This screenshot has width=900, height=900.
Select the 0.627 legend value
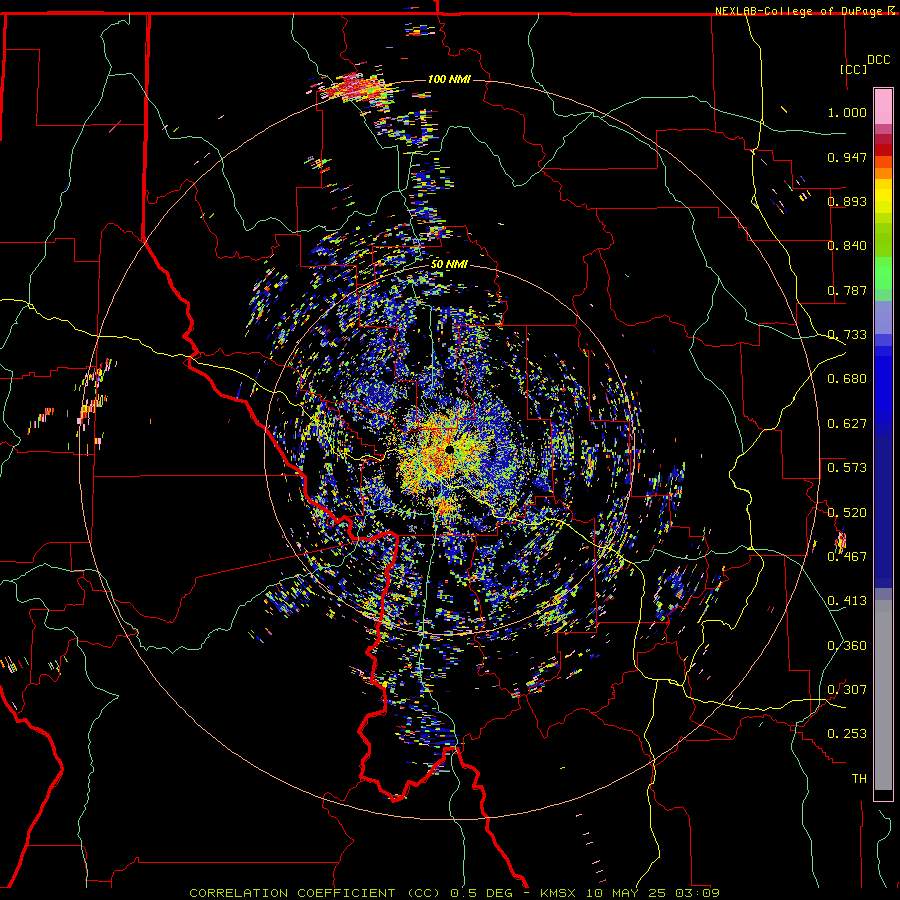click(847, 424)
